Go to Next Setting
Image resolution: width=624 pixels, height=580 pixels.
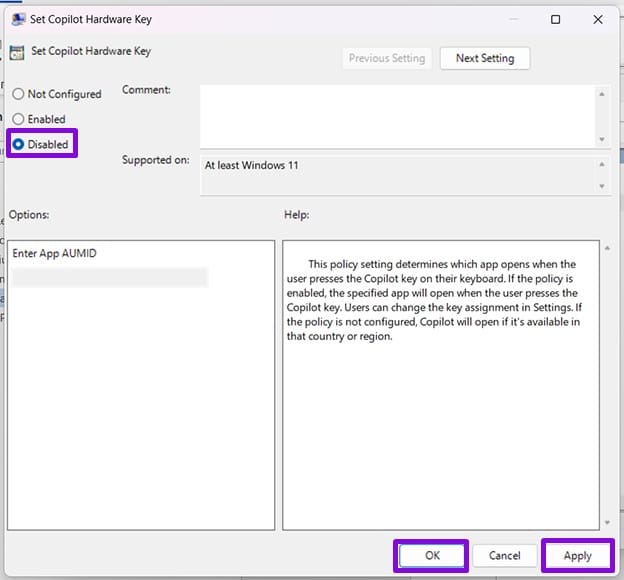coord(485,59)
